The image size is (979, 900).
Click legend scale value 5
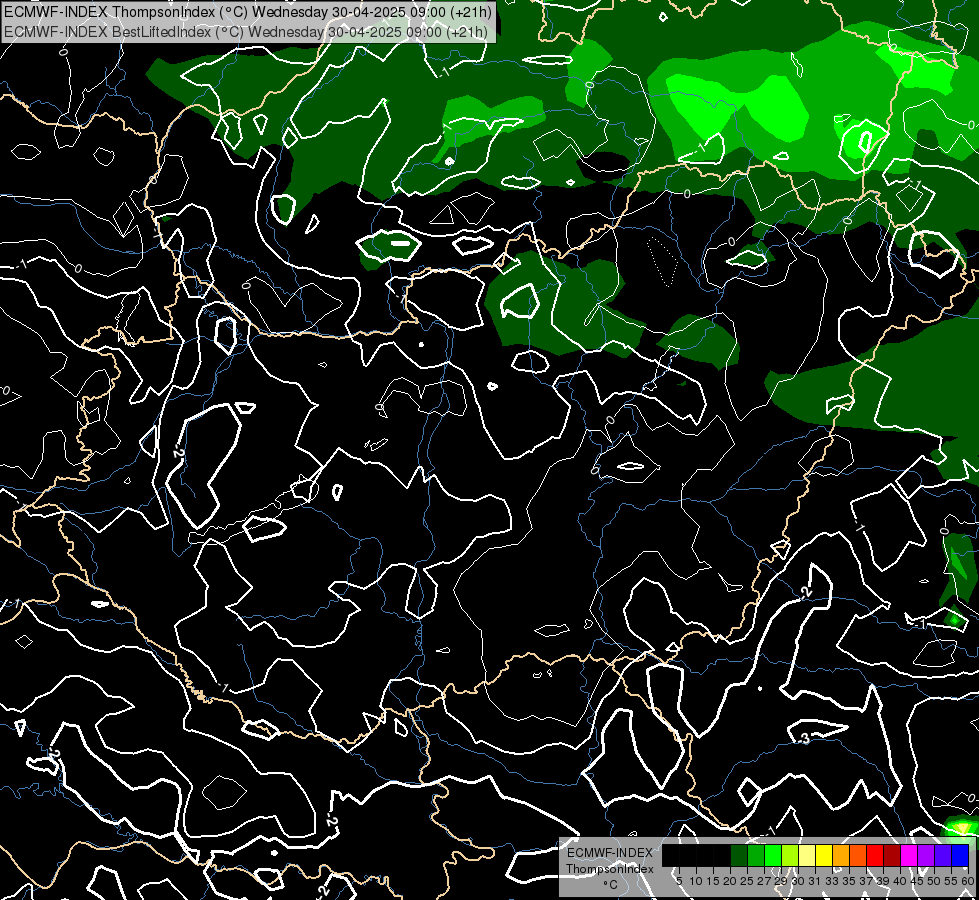point(679,881)
